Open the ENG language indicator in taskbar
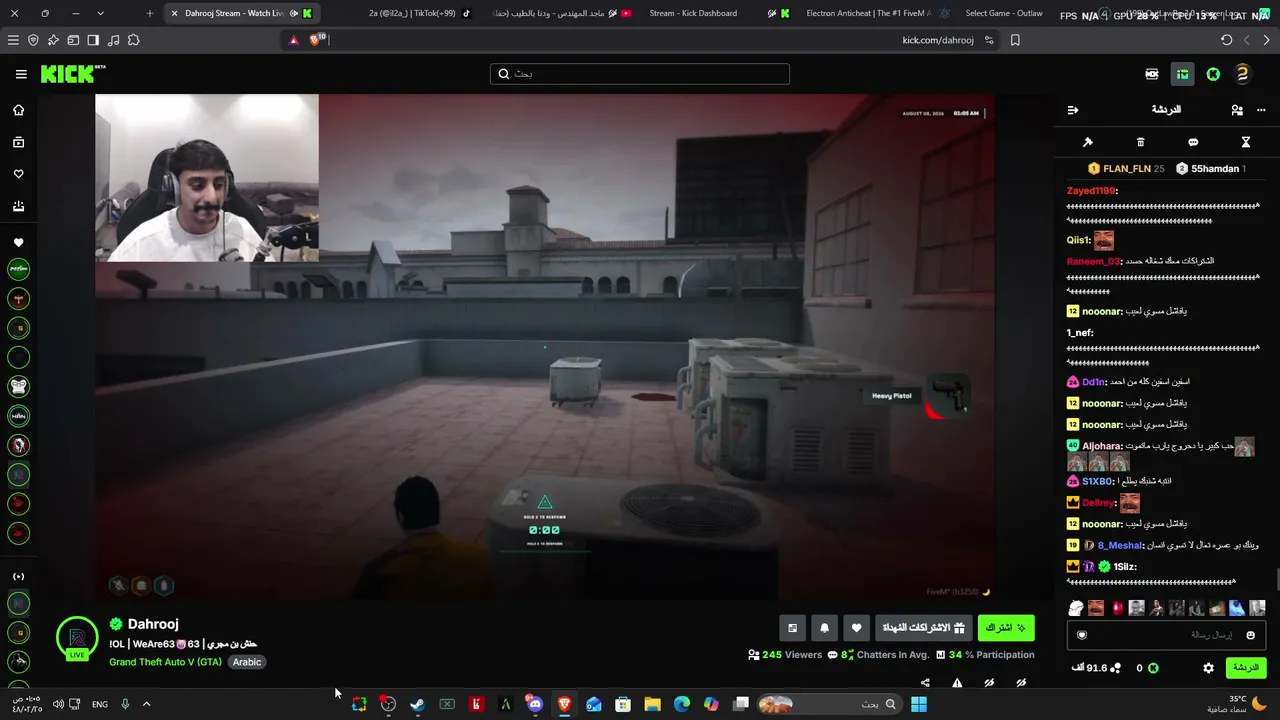 coord(100,704)
